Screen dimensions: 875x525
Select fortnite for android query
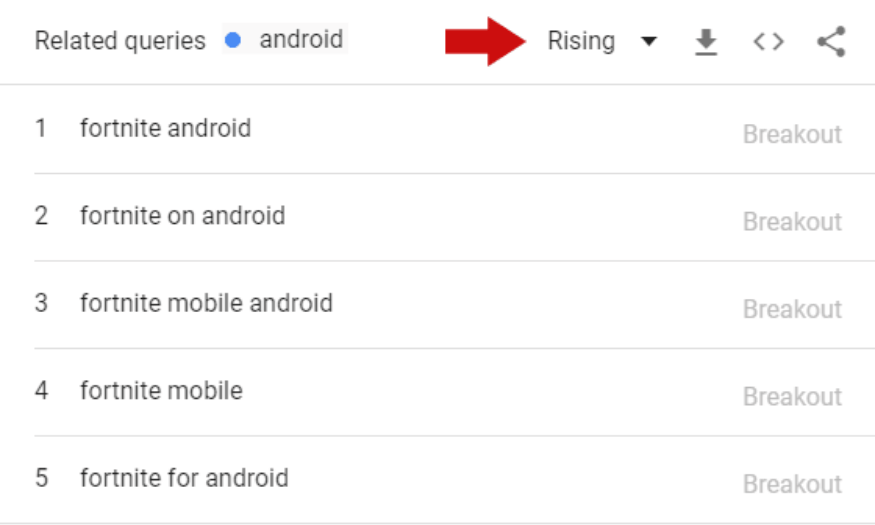pos(184,478)
